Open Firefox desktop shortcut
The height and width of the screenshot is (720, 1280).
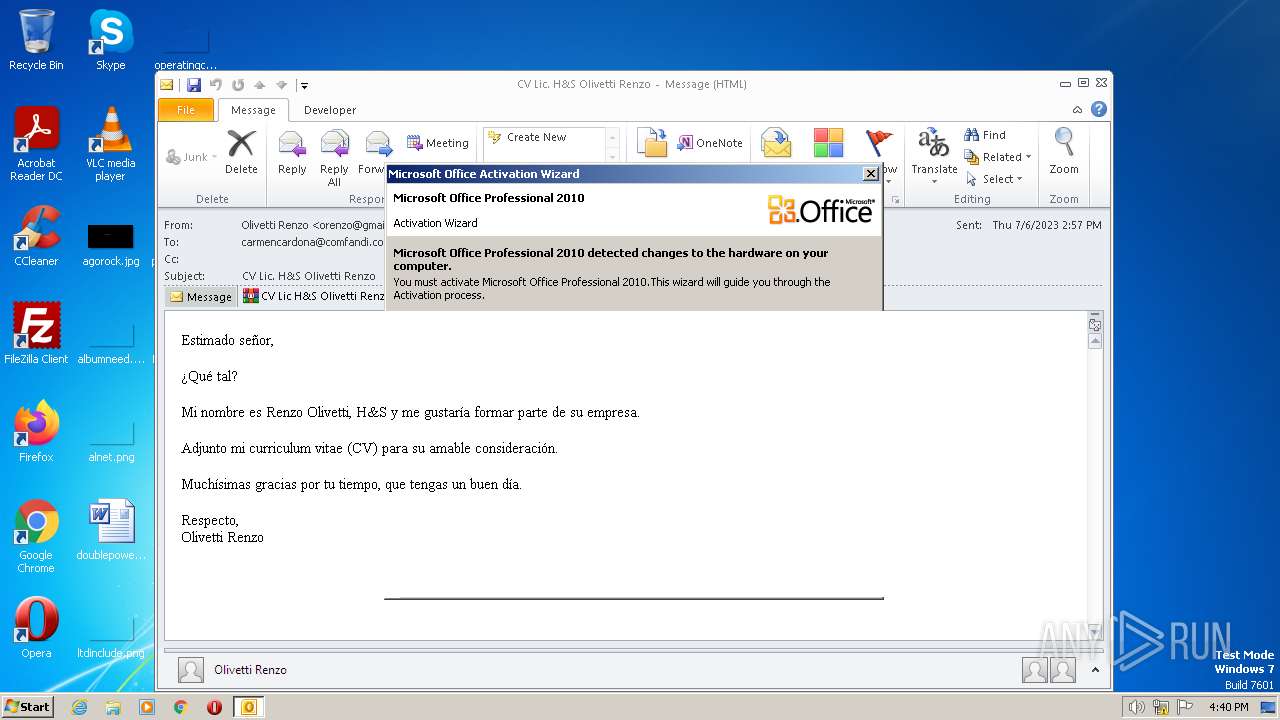click(x=36, y=432)
